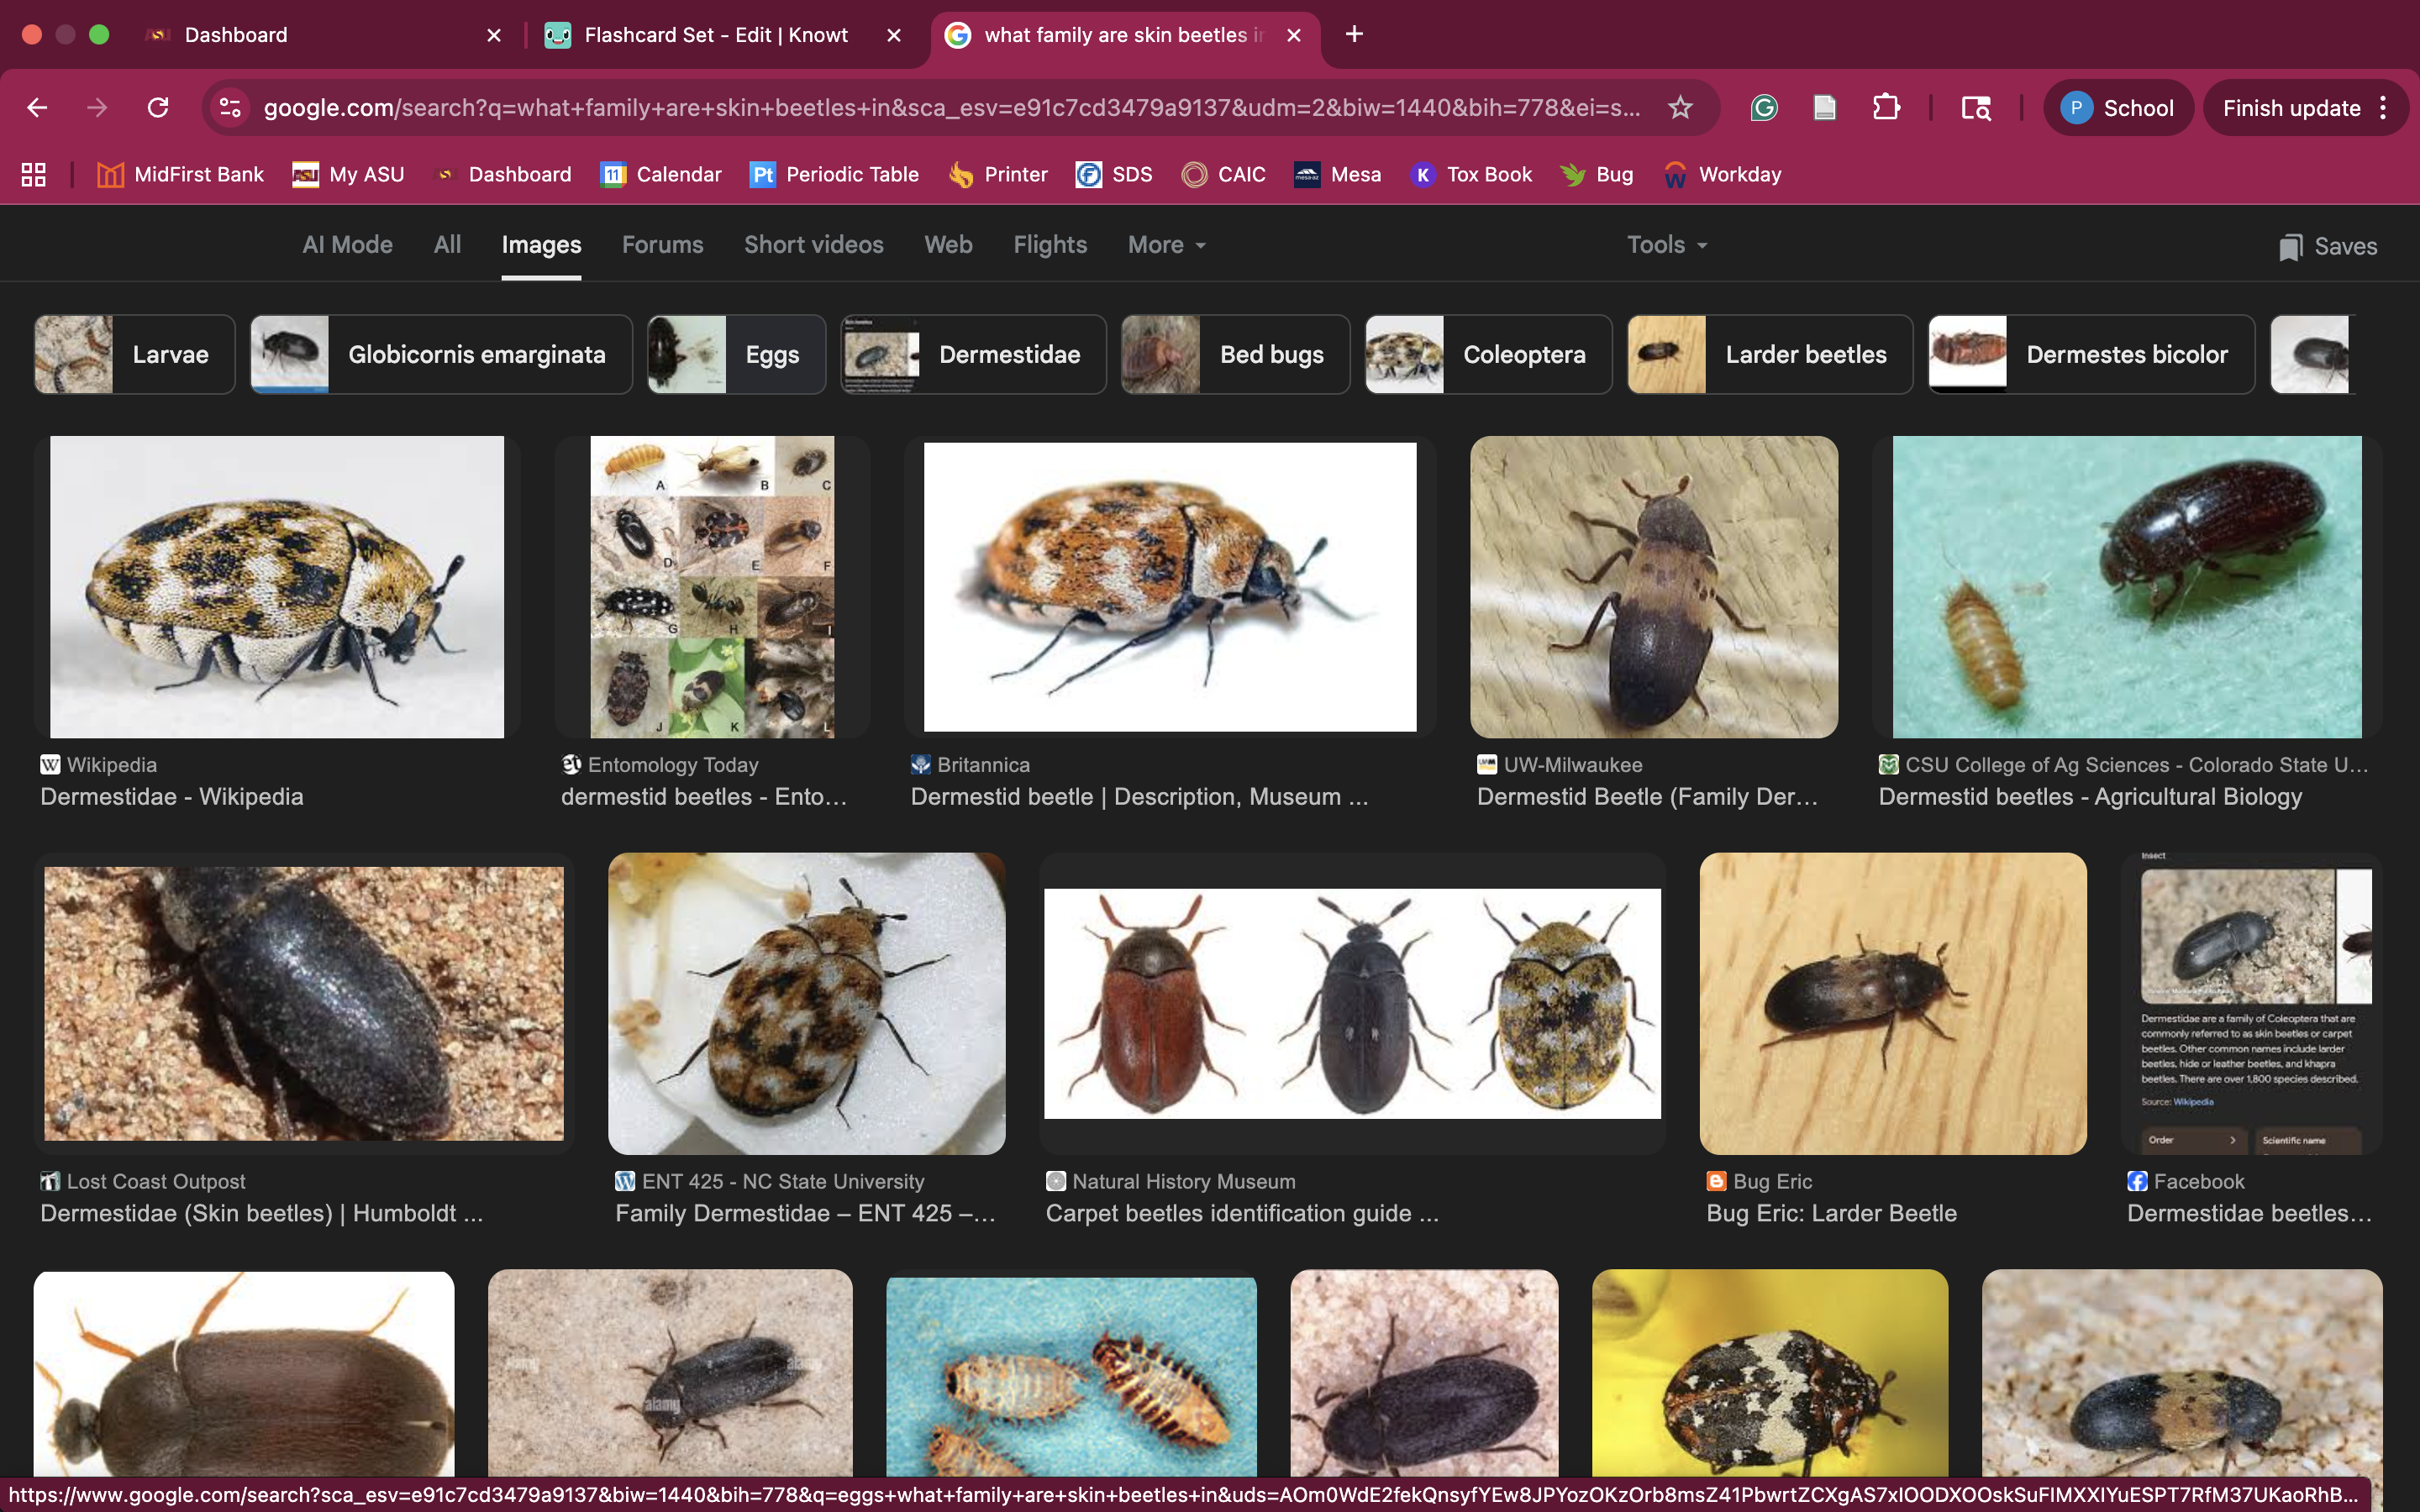Screen dimensions: 2420x1512
Task: Select the AI Mode tab
Action: [347, 245]
